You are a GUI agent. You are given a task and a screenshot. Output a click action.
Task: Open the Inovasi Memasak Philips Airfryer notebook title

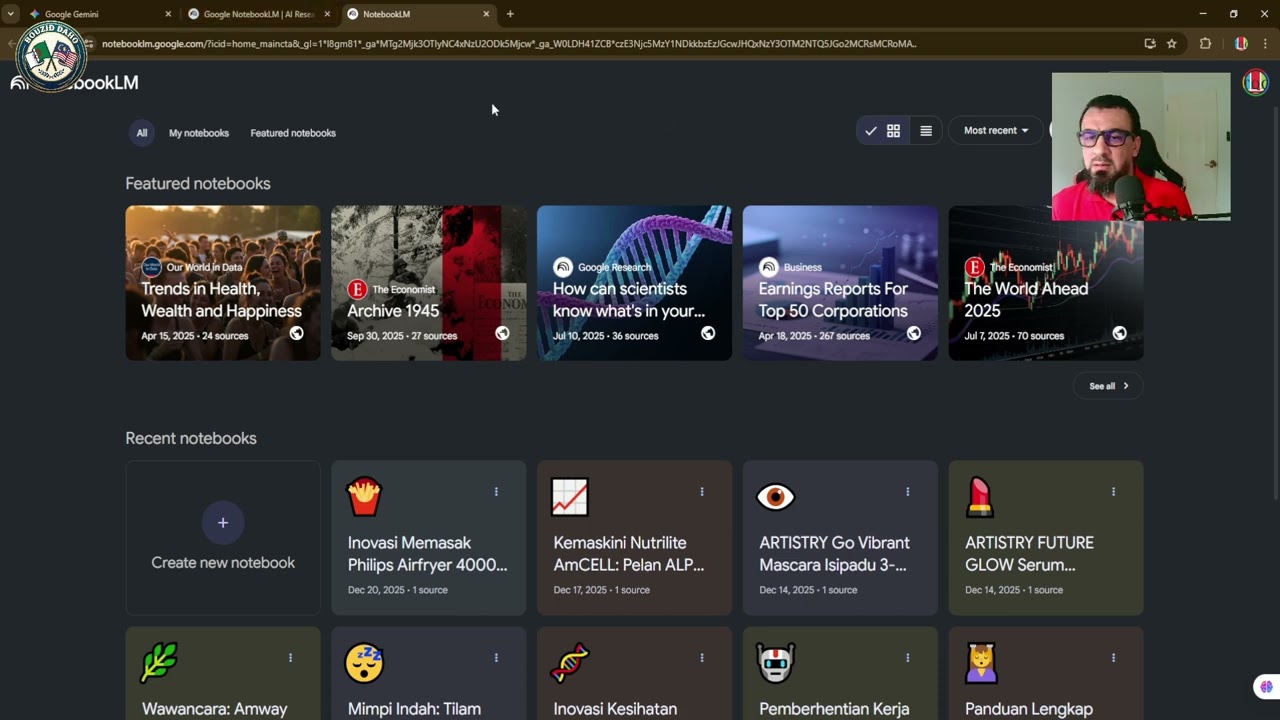(427, 554)
